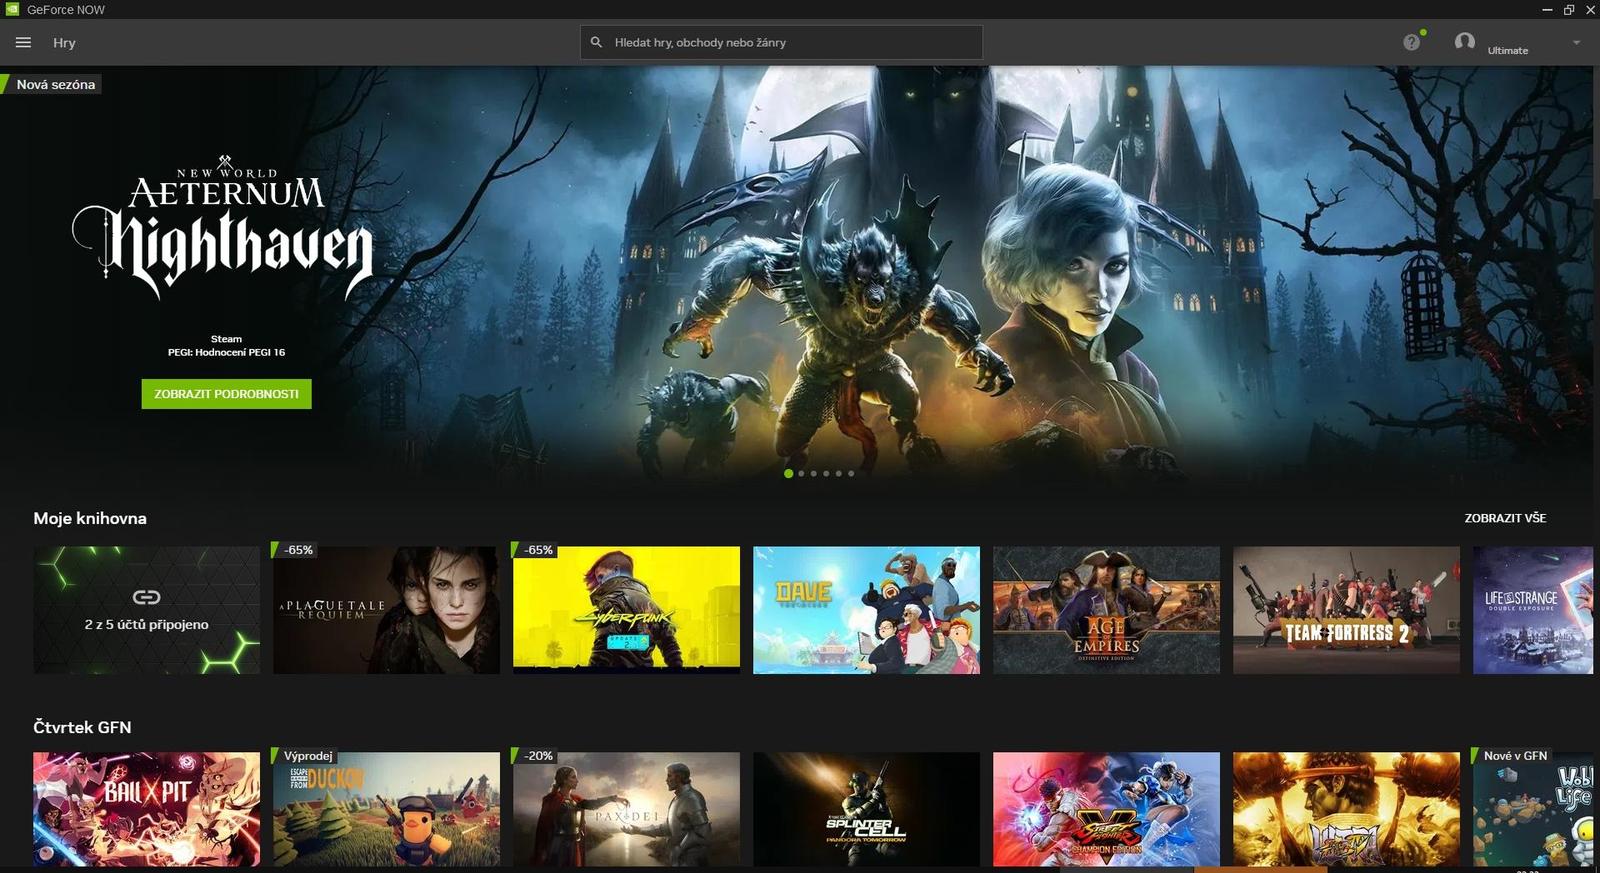
Task: Click Zobrazit vše link for library
Action: click(x=1504, y=518)
